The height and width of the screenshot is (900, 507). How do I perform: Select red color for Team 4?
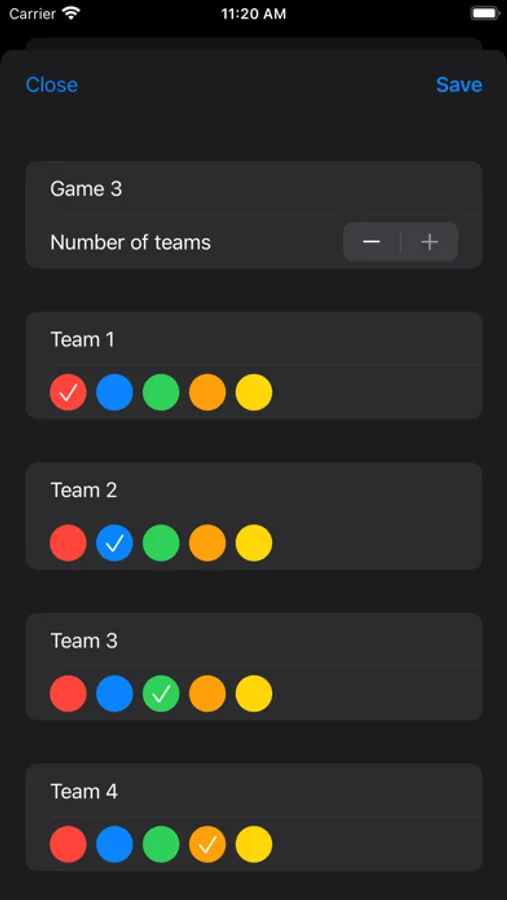coord(68,844)
